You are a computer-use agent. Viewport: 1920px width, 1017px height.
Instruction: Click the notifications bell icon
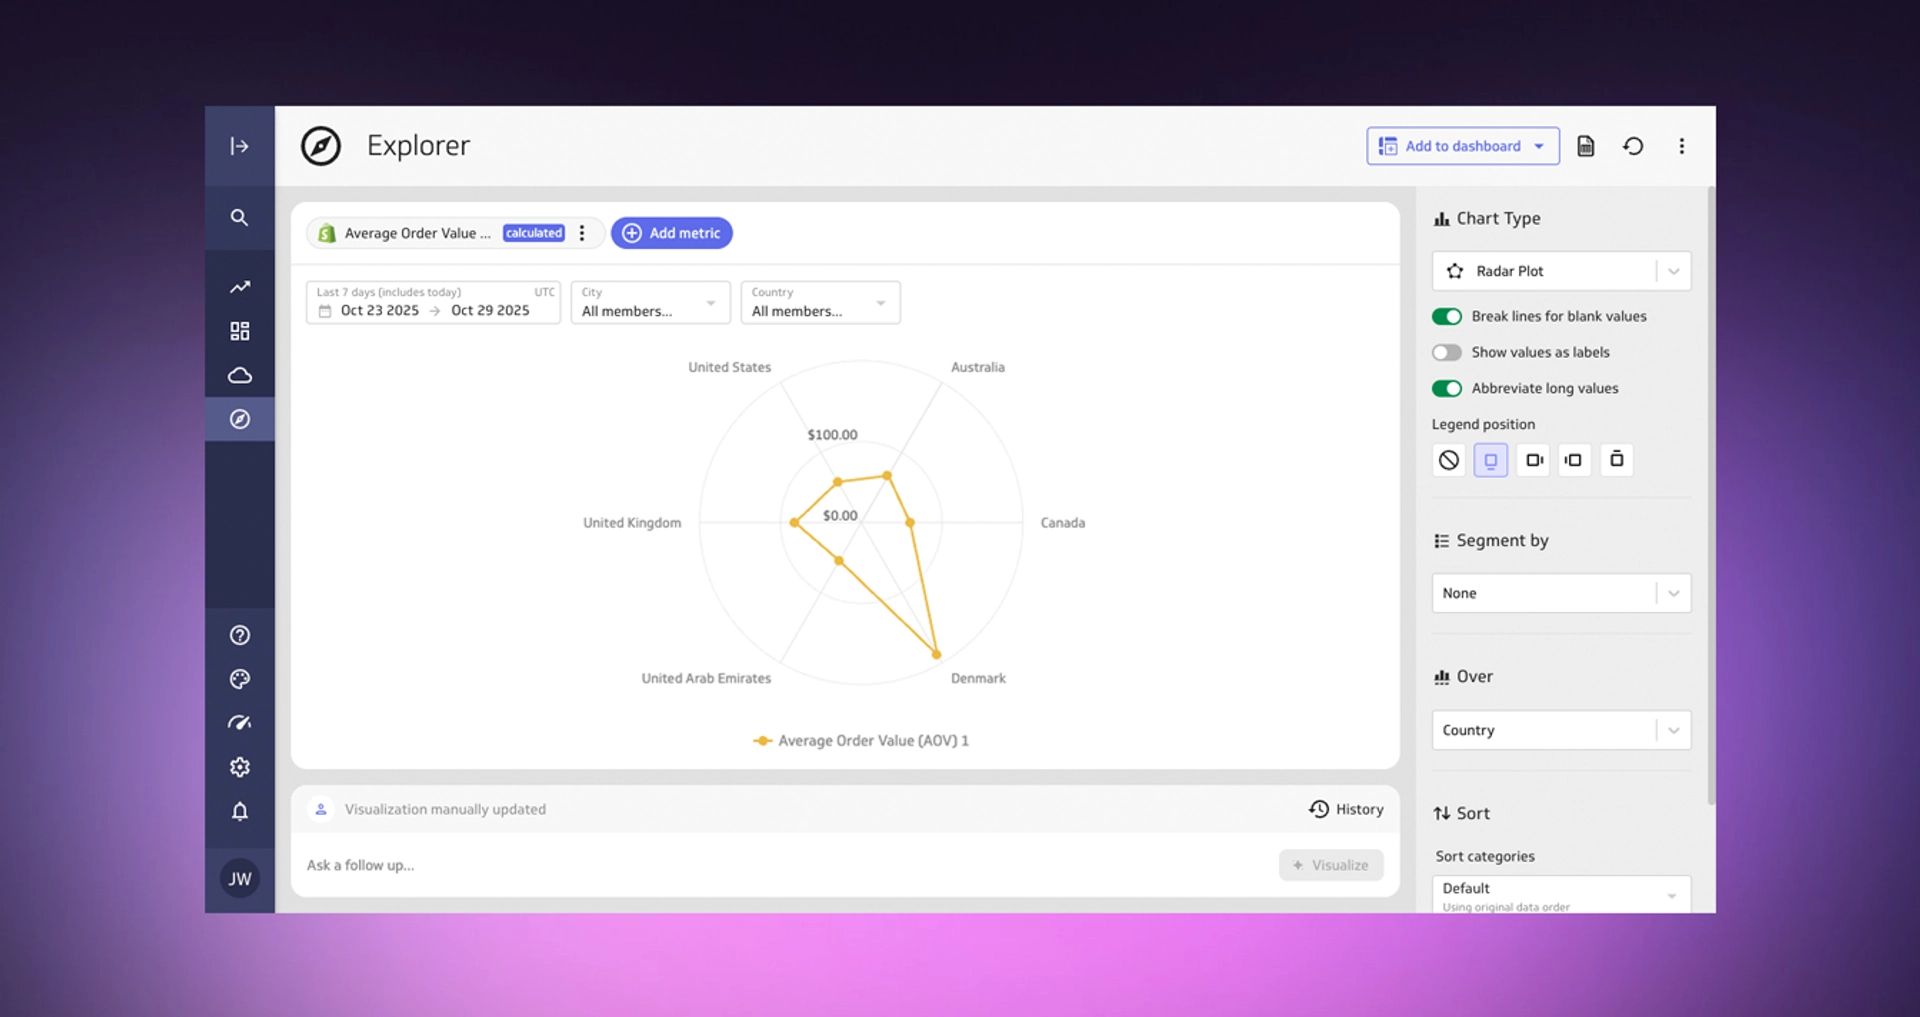click(x=239, y=811)
